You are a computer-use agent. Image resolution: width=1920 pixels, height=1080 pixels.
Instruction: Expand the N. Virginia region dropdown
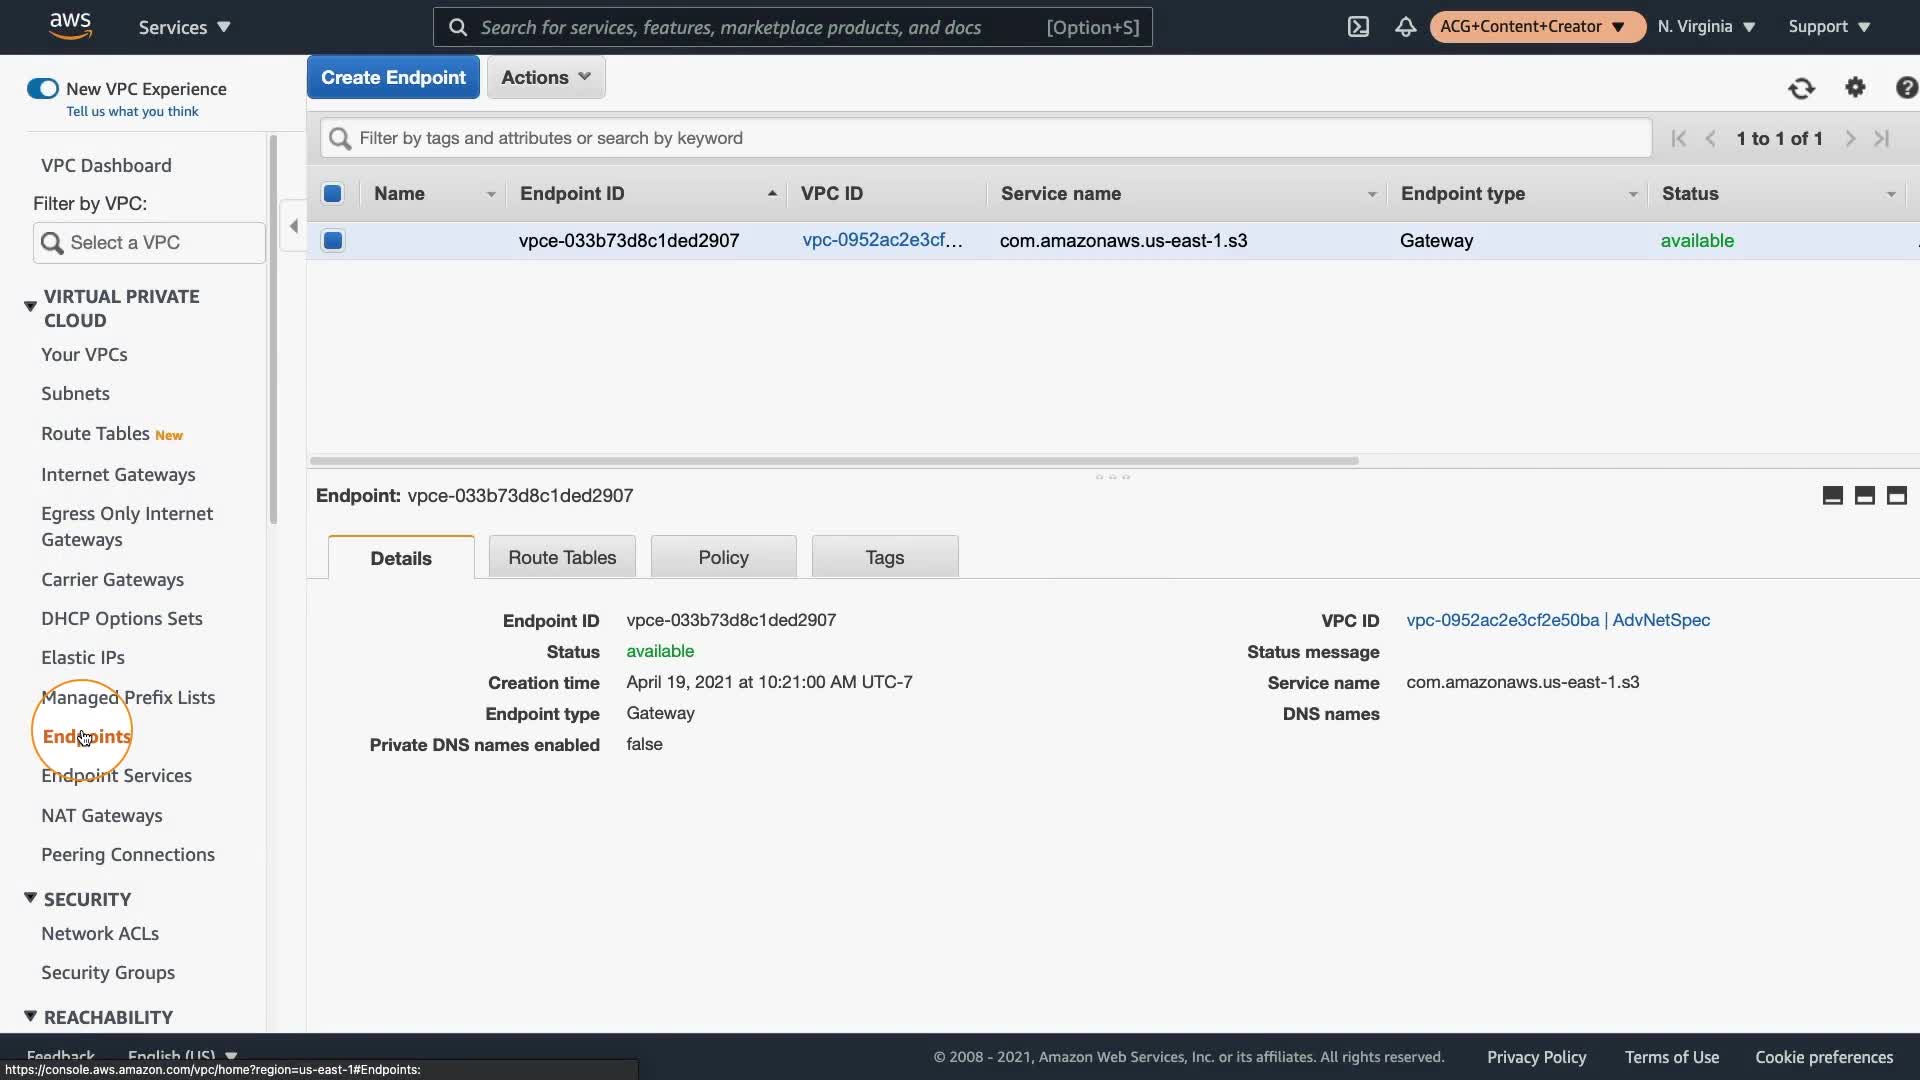pos(1705,27)
